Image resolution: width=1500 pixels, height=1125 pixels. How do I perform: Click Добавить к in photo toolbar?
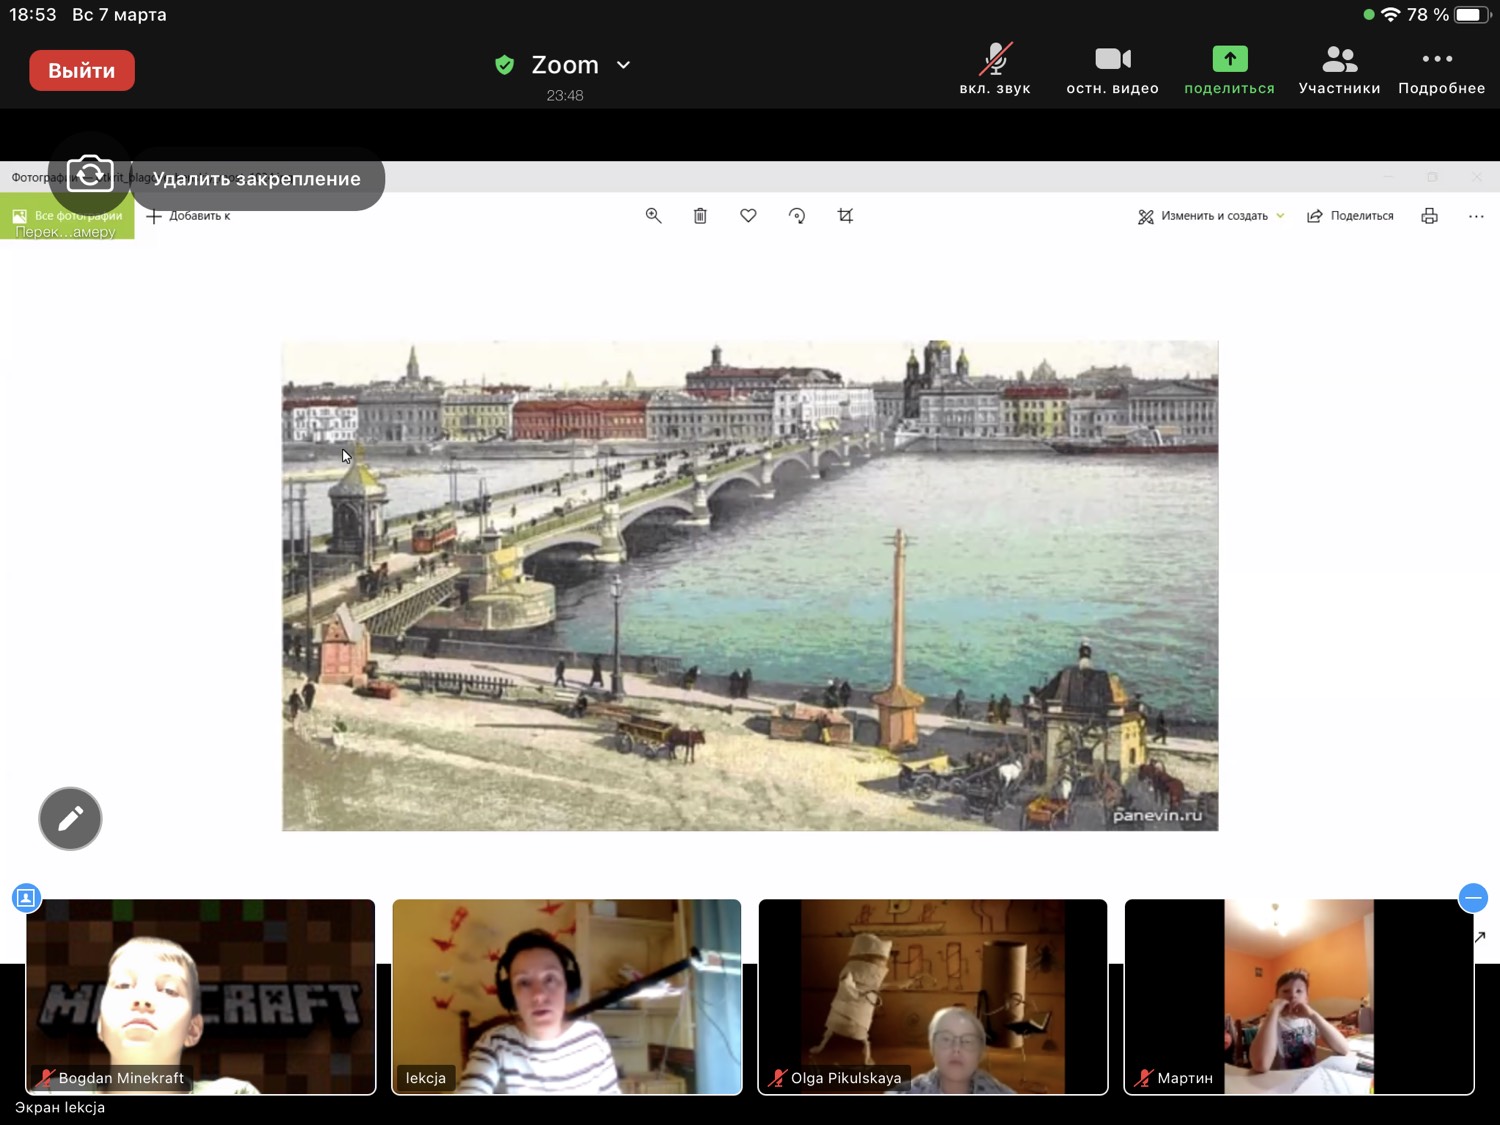pos(189,216)
